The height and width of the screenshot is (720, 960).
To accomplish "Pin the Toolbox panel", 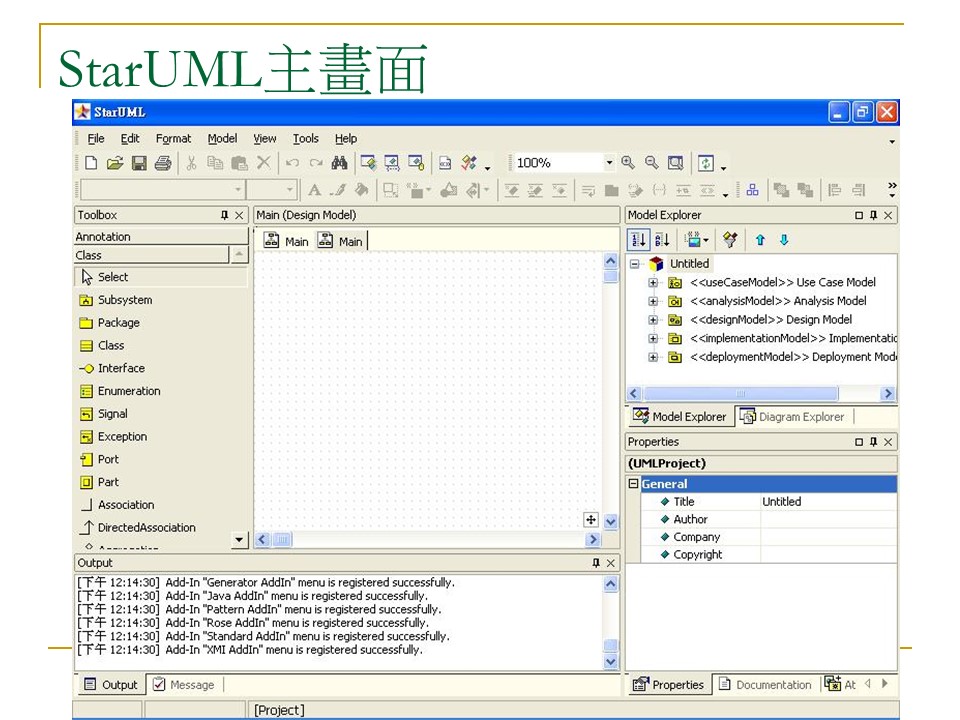I will [x=224, y=215].
